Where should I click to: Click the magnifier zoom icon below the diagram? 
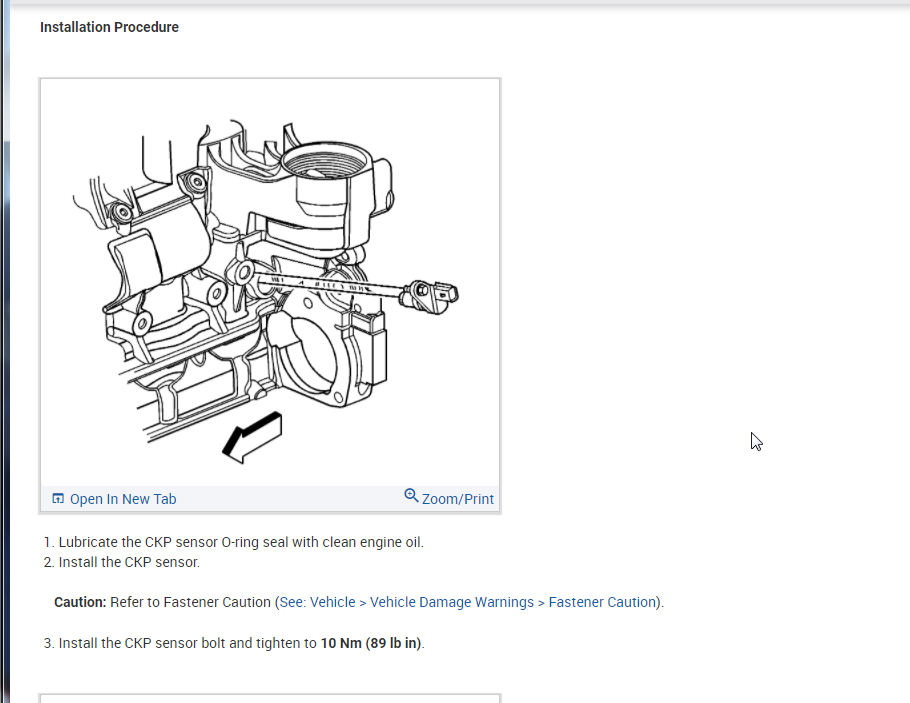(411, 496)
